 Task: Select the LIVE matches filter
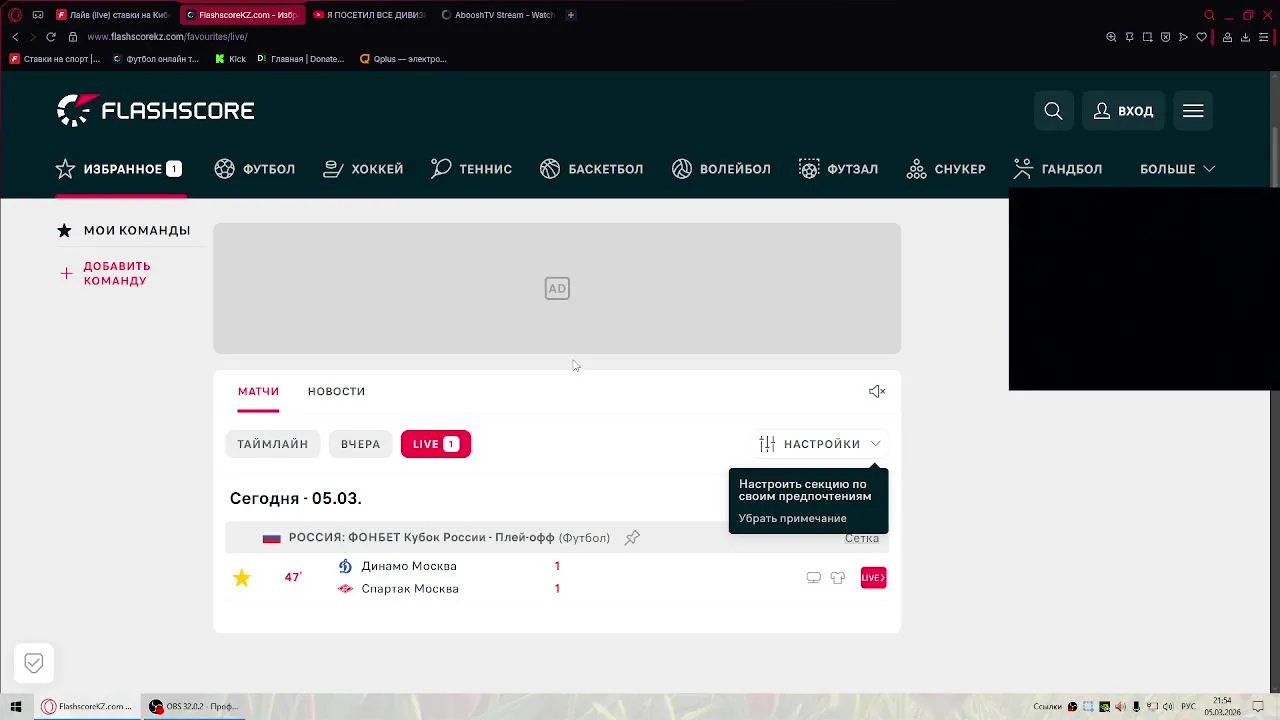(436, 444)
